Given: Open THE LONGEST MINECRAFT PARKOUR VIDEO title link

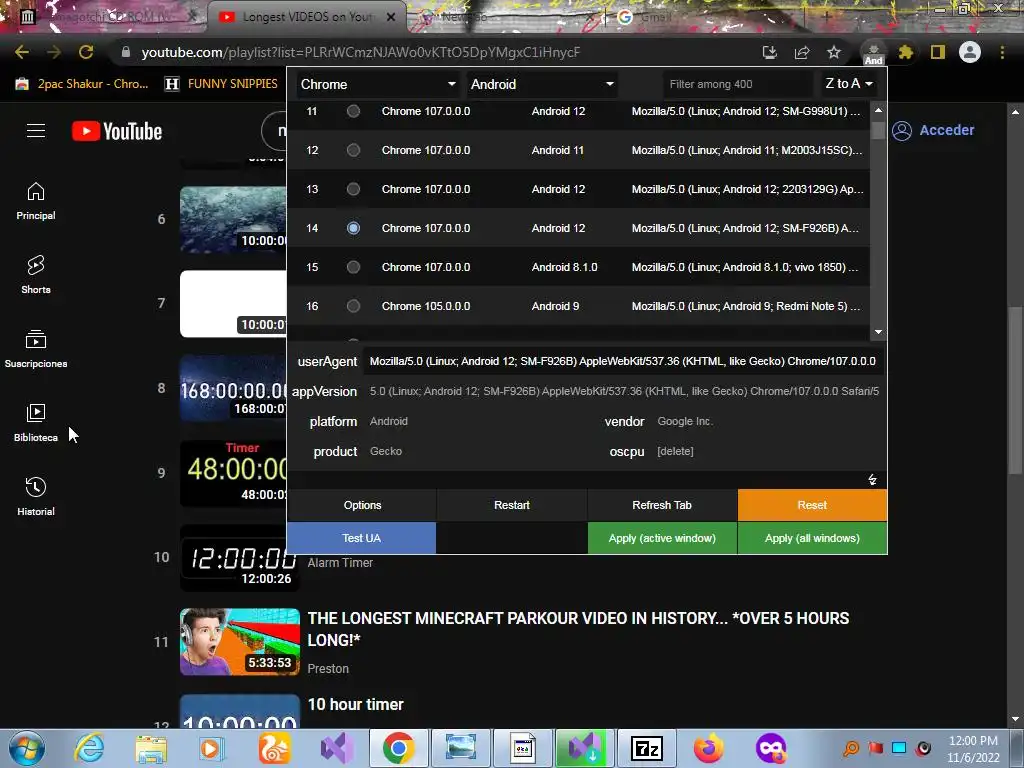Looking at the screenshot, I should pyautogui.click(x=578, y=629).
